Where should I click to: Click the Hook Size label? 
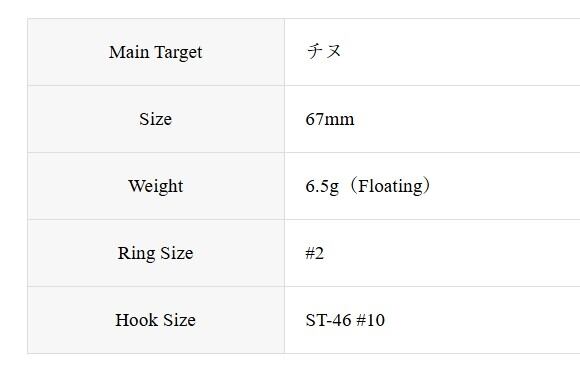(155, 320)
